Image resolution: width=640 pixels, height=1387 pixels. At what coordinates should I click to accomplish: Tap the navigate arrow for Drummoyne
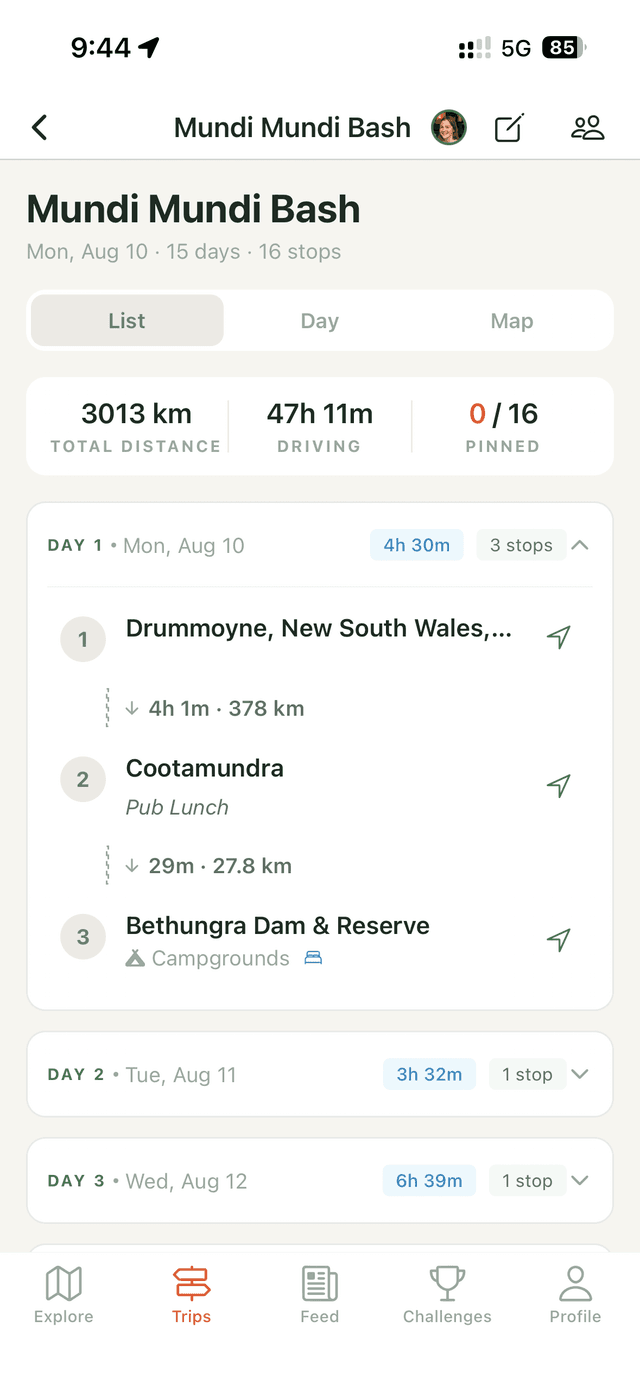(559, 637)
